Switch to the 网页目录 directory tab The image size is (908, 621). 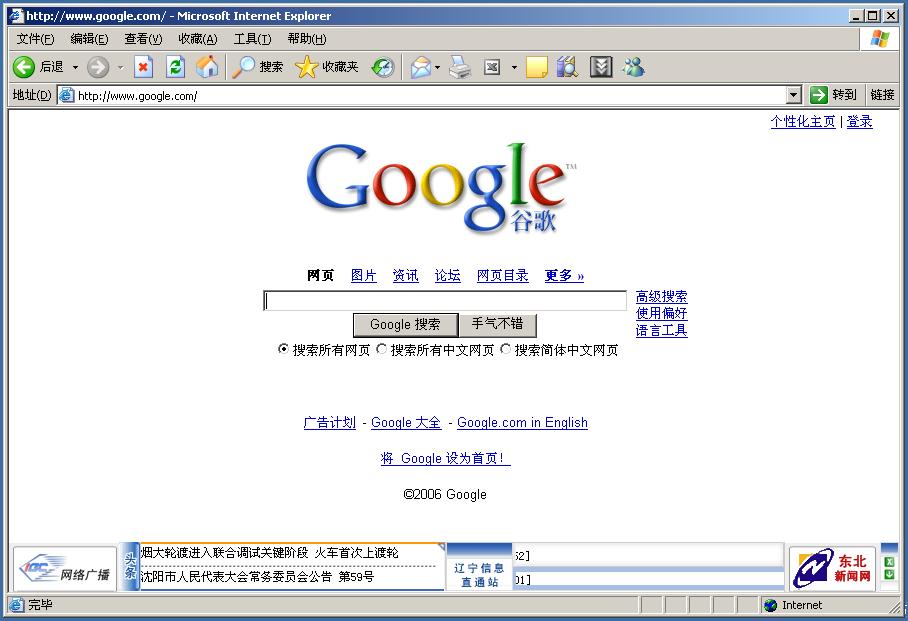click(503, 276)
